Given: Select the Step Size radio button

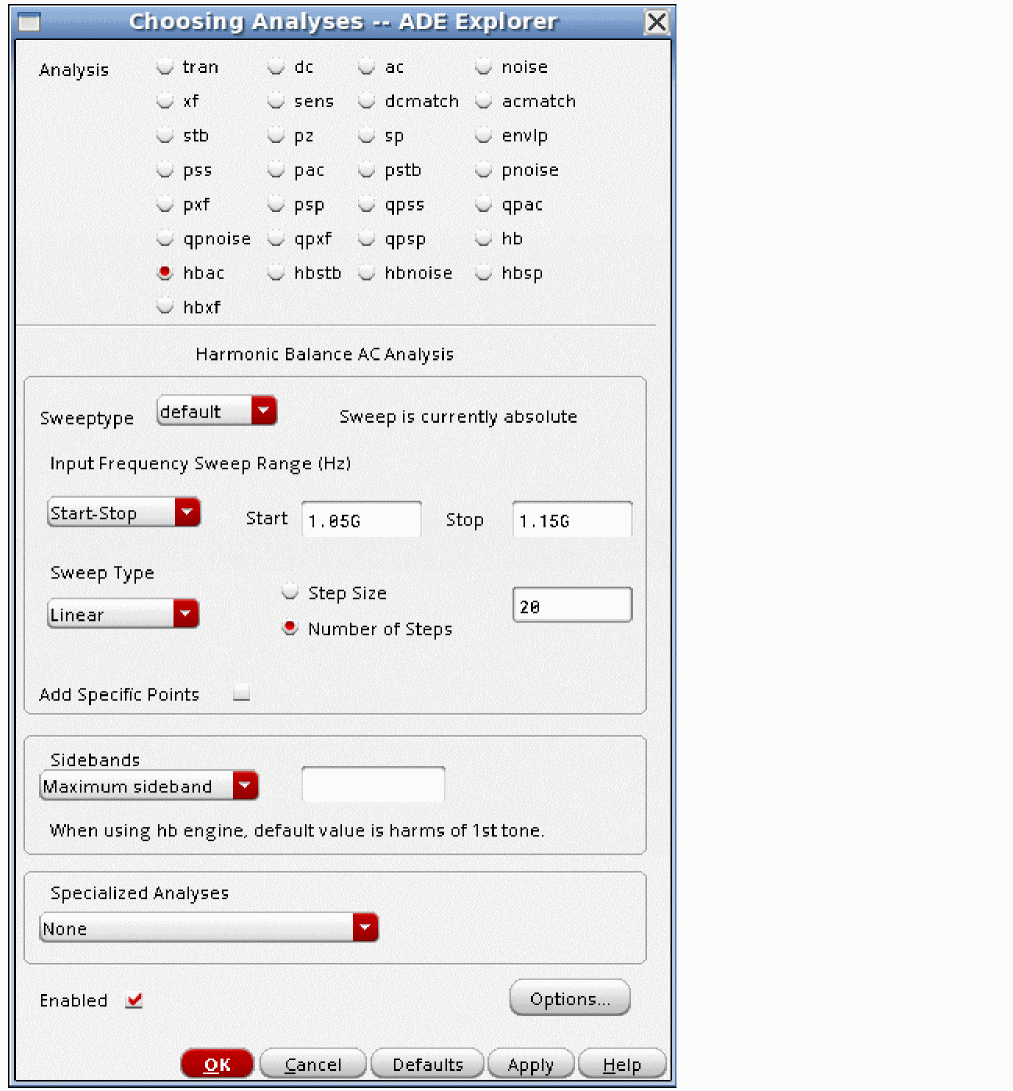Looking at the screenshot, I should pyautogui.click(x=290, y=593).
